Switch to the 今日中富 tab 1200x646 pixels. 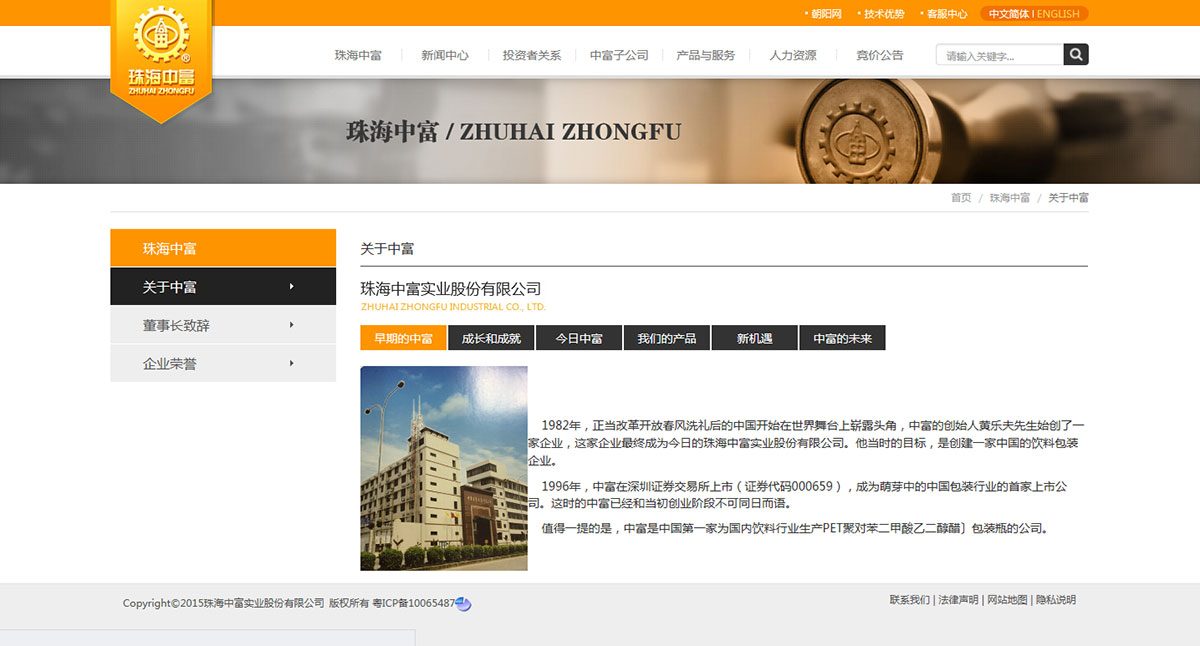point(578,337)
